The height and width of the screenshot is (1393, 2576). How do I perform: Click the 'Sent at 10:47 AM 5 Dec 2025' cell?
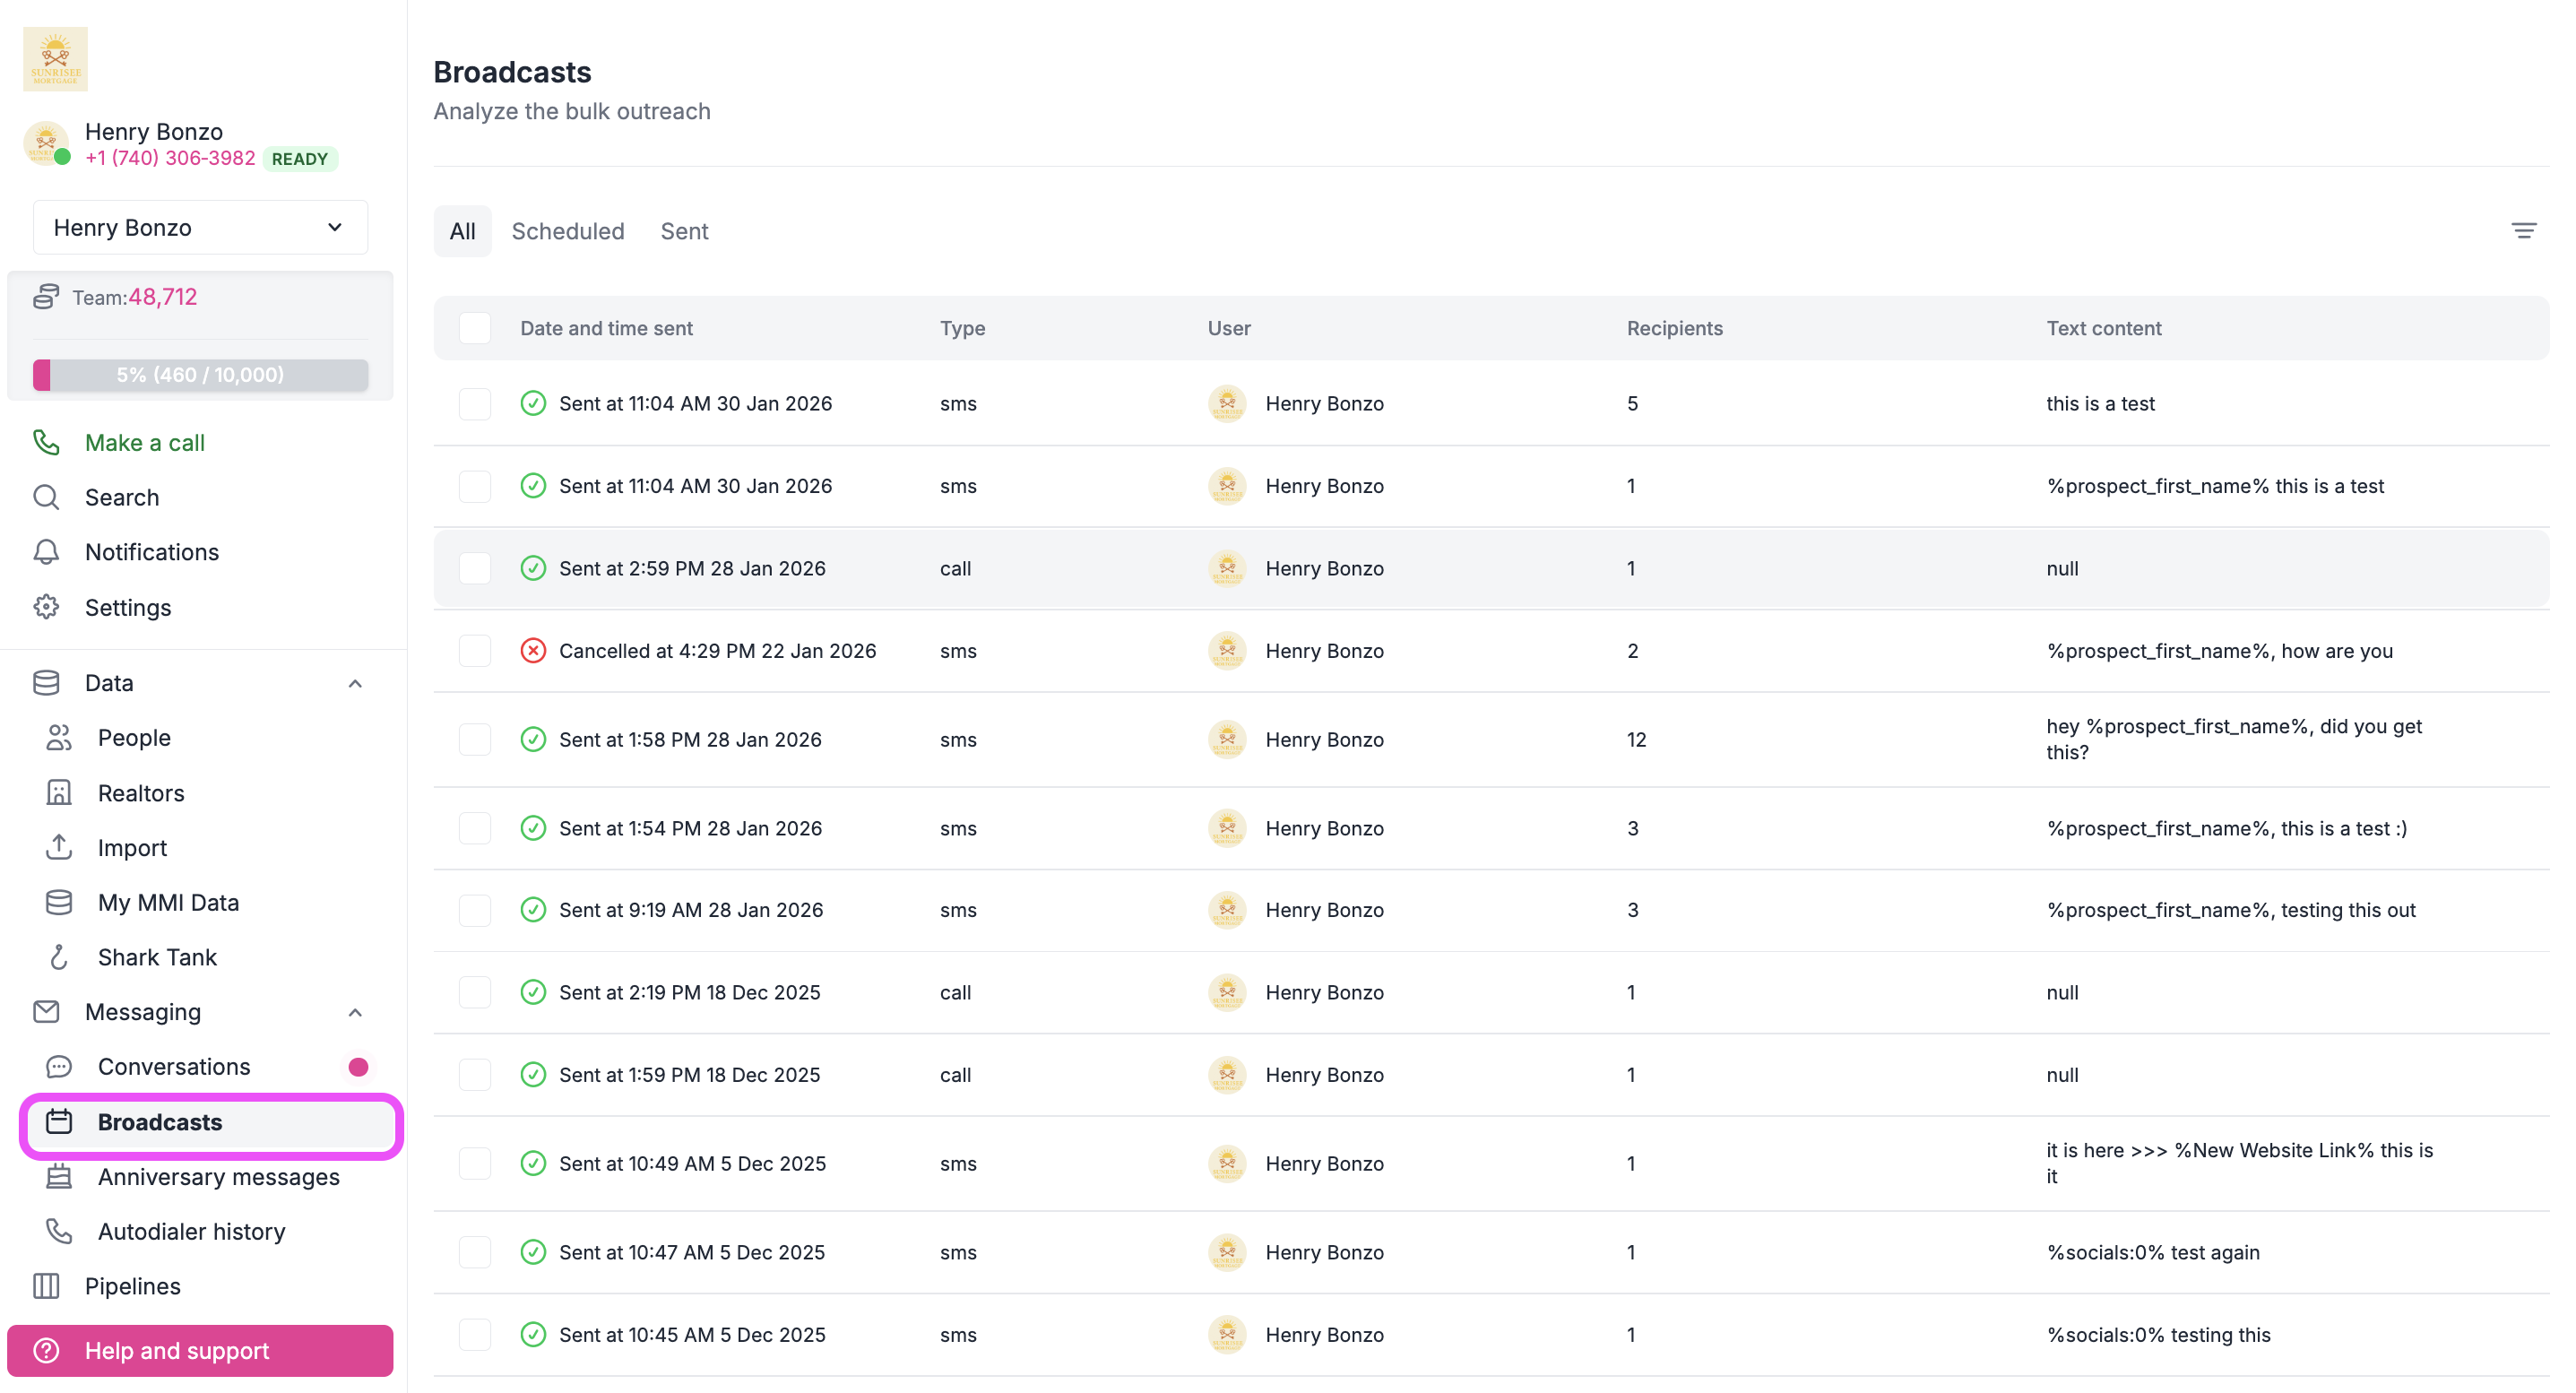coord(692,1252)
